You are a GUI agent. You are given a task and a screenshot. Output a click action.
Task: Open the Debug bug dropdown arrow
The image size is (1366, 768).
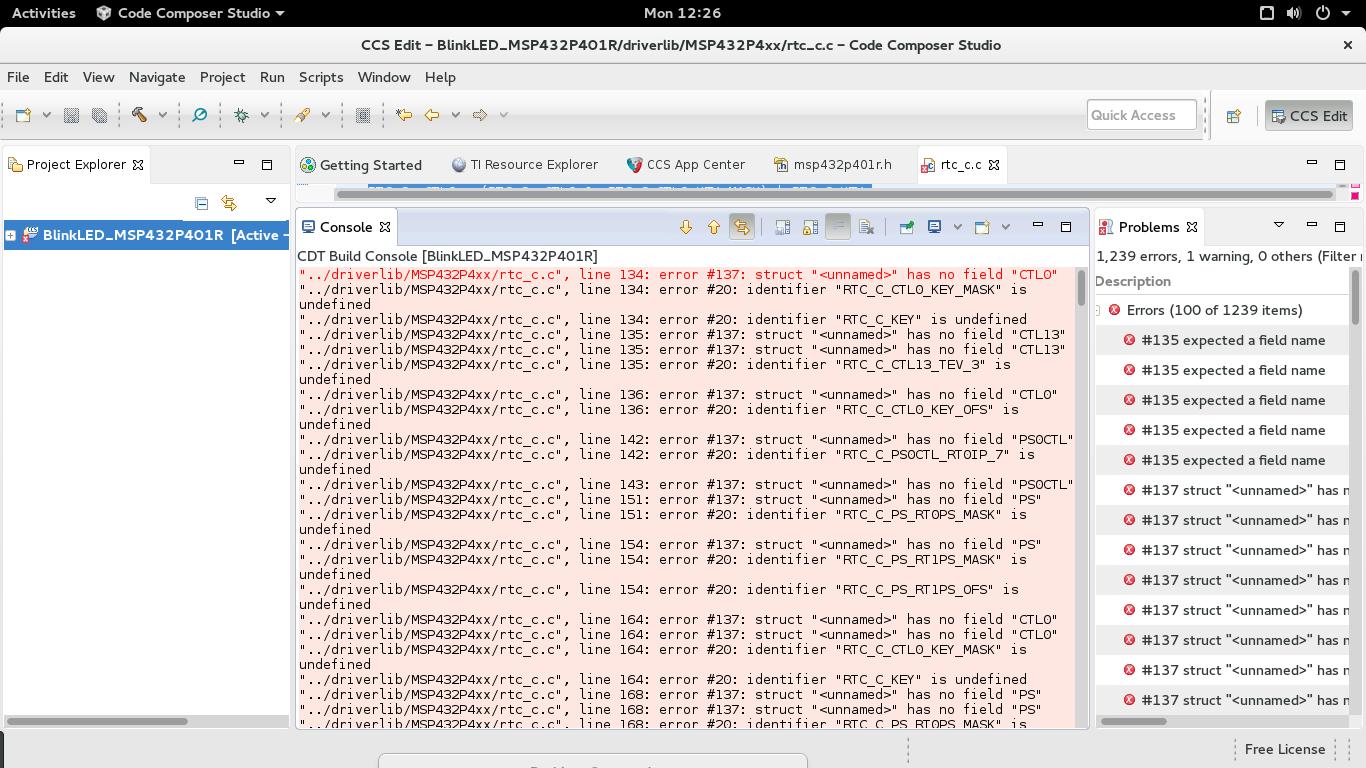coord(264,115)
